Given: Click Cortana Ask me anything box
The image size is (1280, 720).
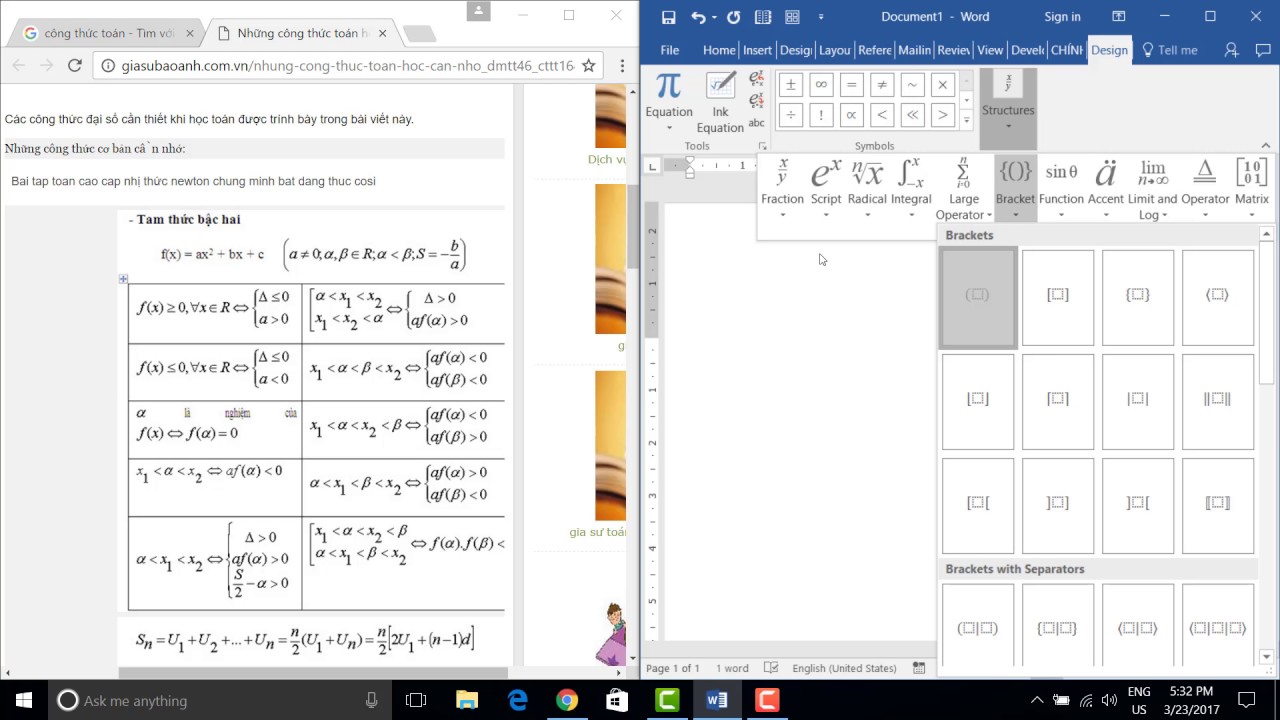Looking at the screenshot, I should click(x=220, y=700).
